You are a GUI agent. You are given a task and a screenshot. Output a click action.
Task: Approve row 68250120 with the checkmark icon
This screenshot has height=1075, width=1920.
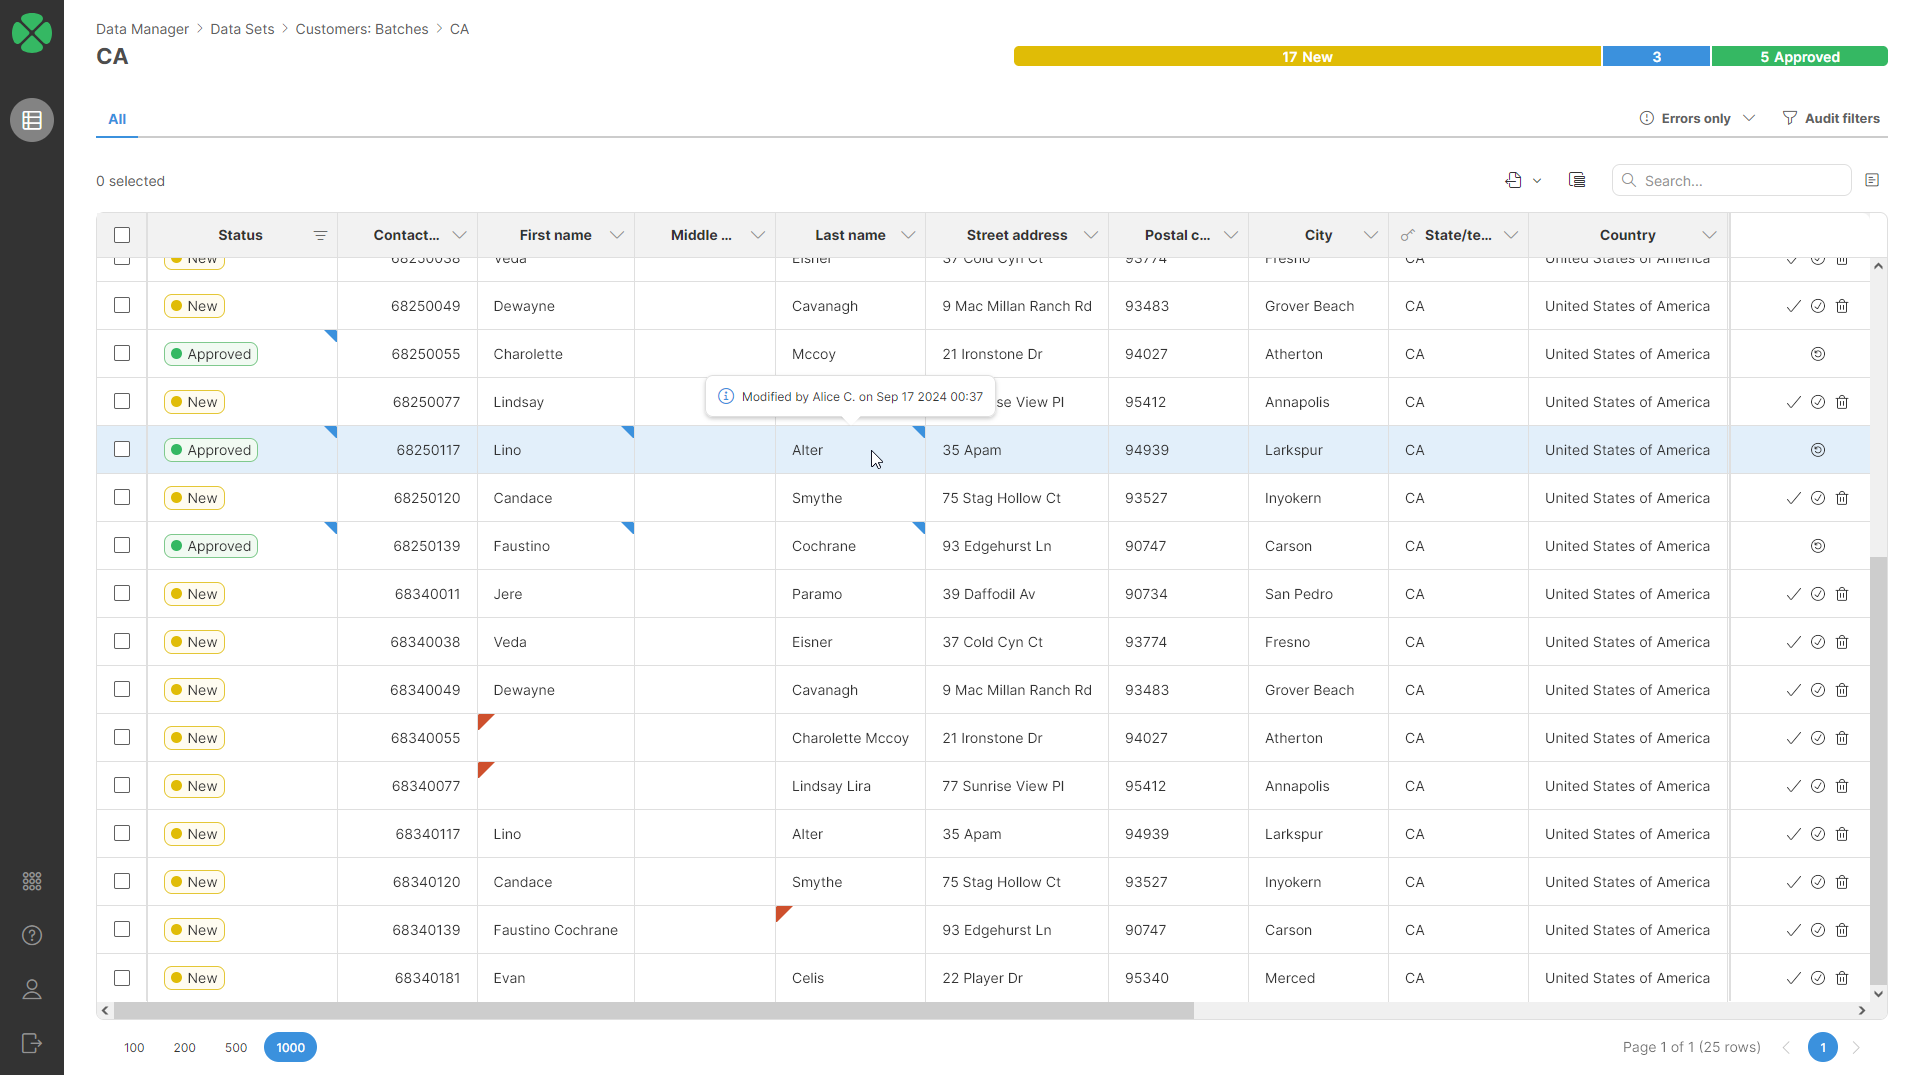tap(1793, 497)
